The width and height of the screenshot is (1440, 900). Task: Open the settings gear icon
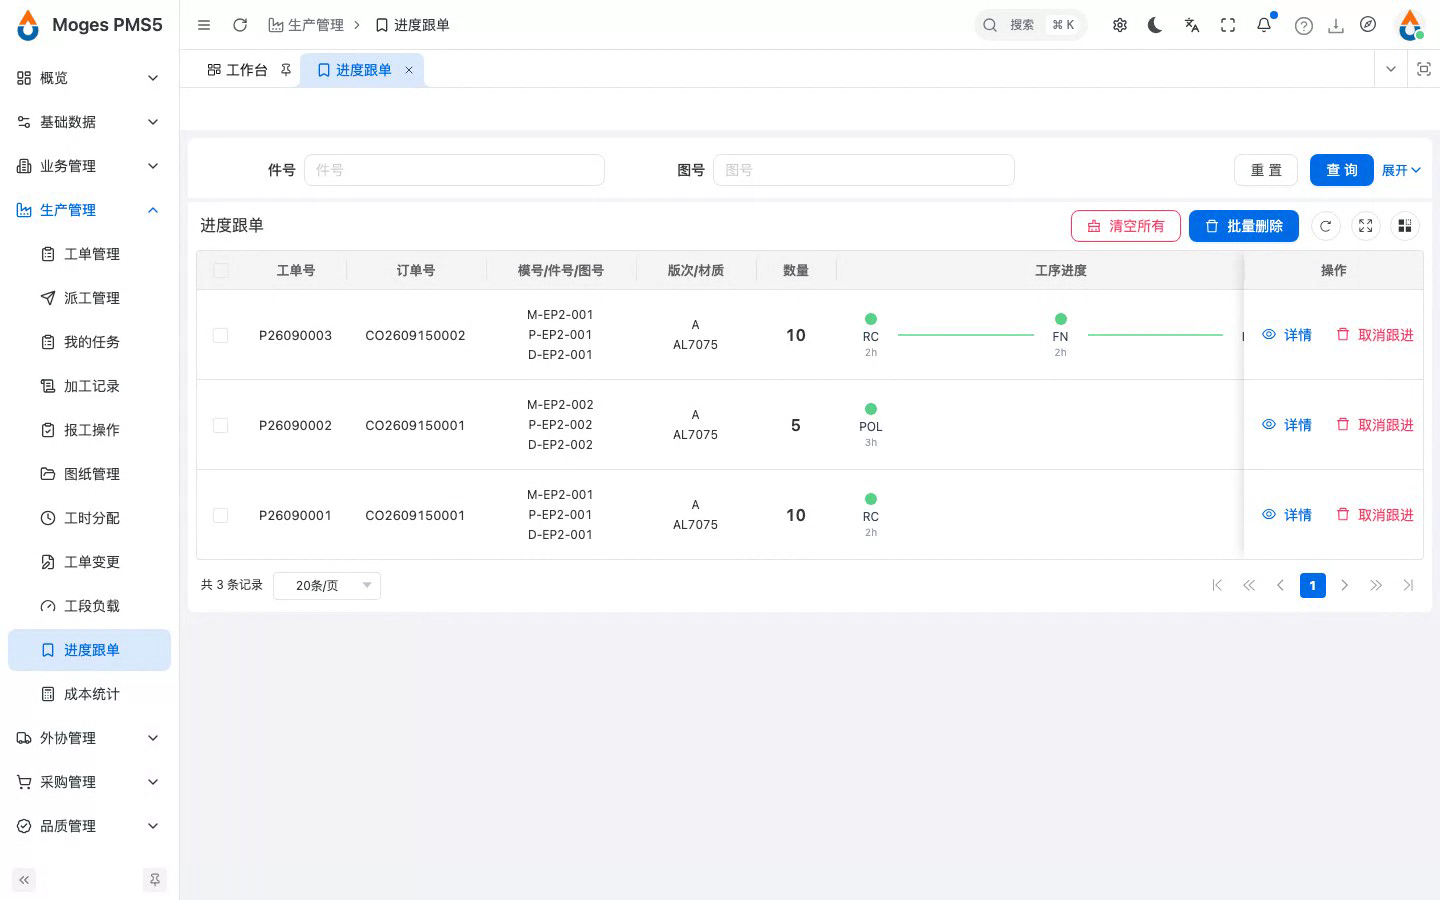click(1120, 25)
